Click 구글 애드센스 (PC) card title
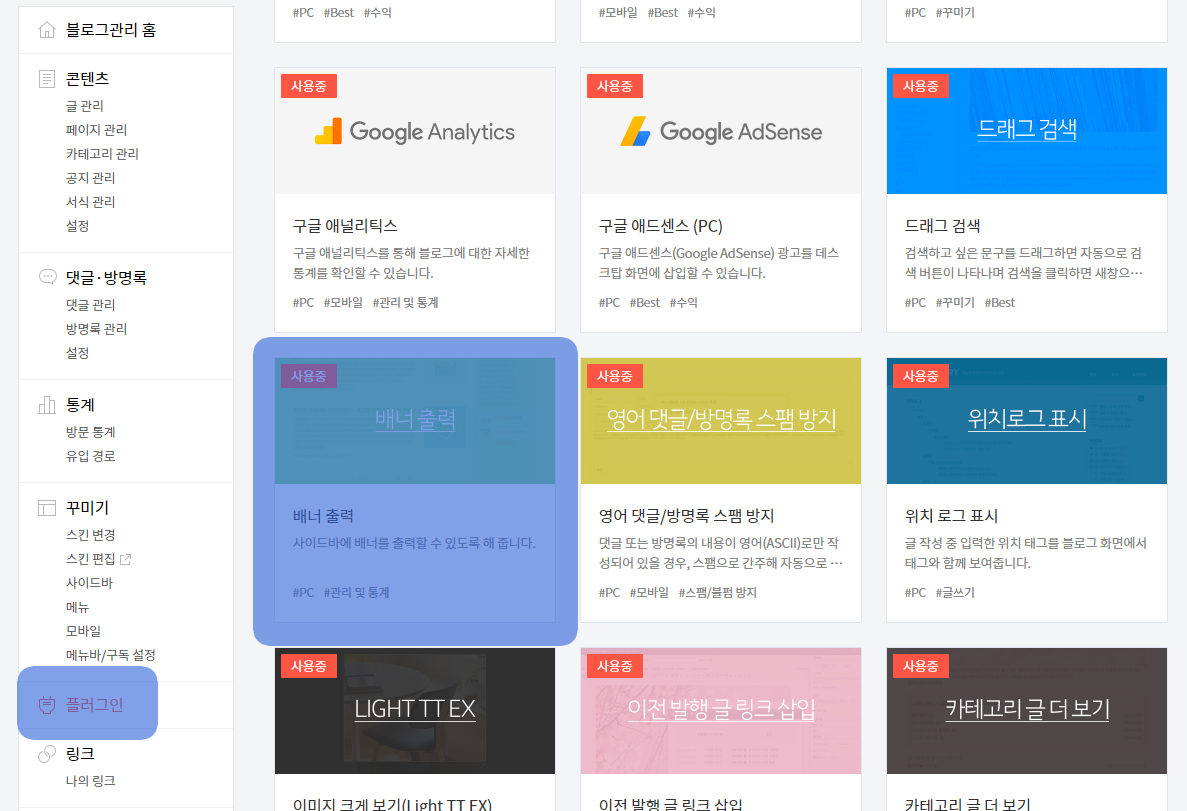1187x811 pixels. (x=660, y=226)
